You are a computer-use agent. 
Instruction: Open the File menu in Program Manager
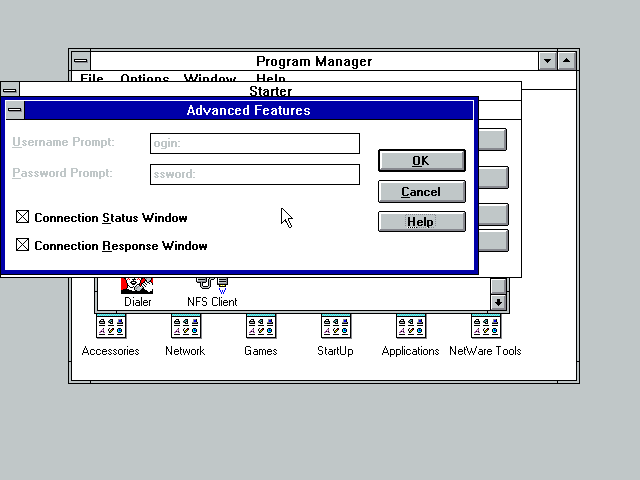coord(91,78)
